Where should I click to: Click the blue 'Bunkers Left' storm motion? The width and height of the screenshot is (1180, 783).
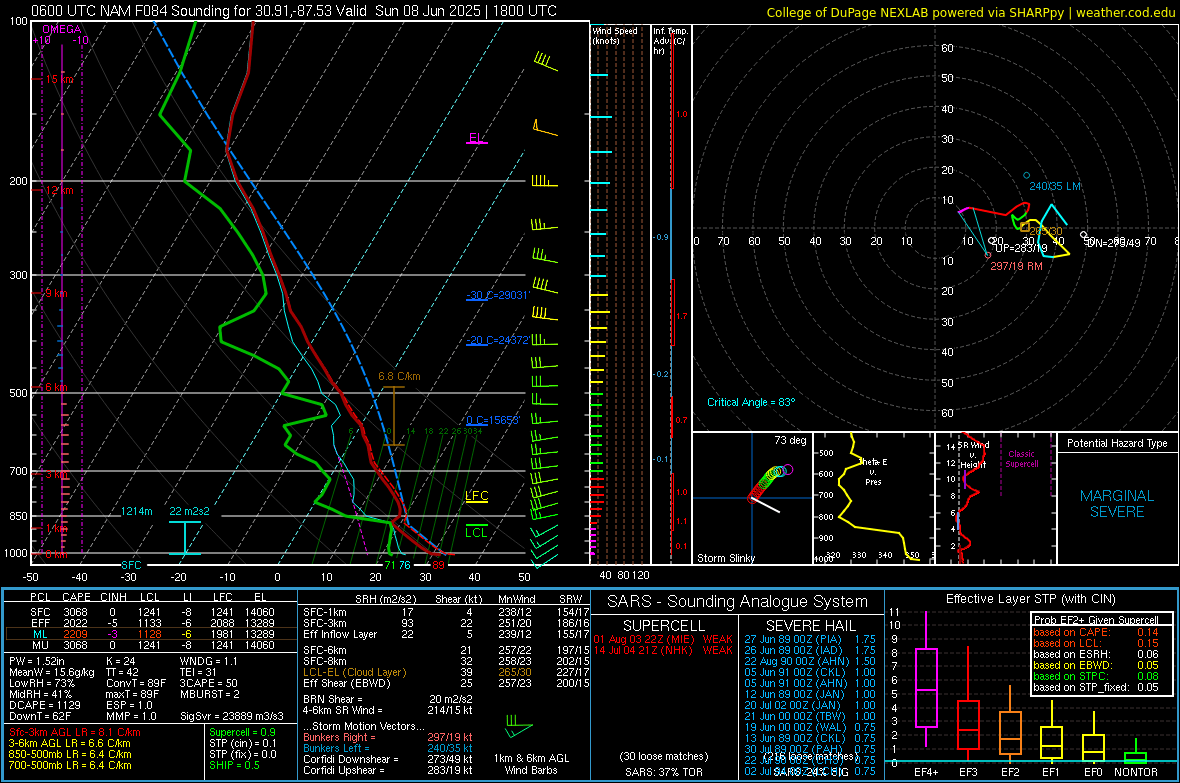388,748
